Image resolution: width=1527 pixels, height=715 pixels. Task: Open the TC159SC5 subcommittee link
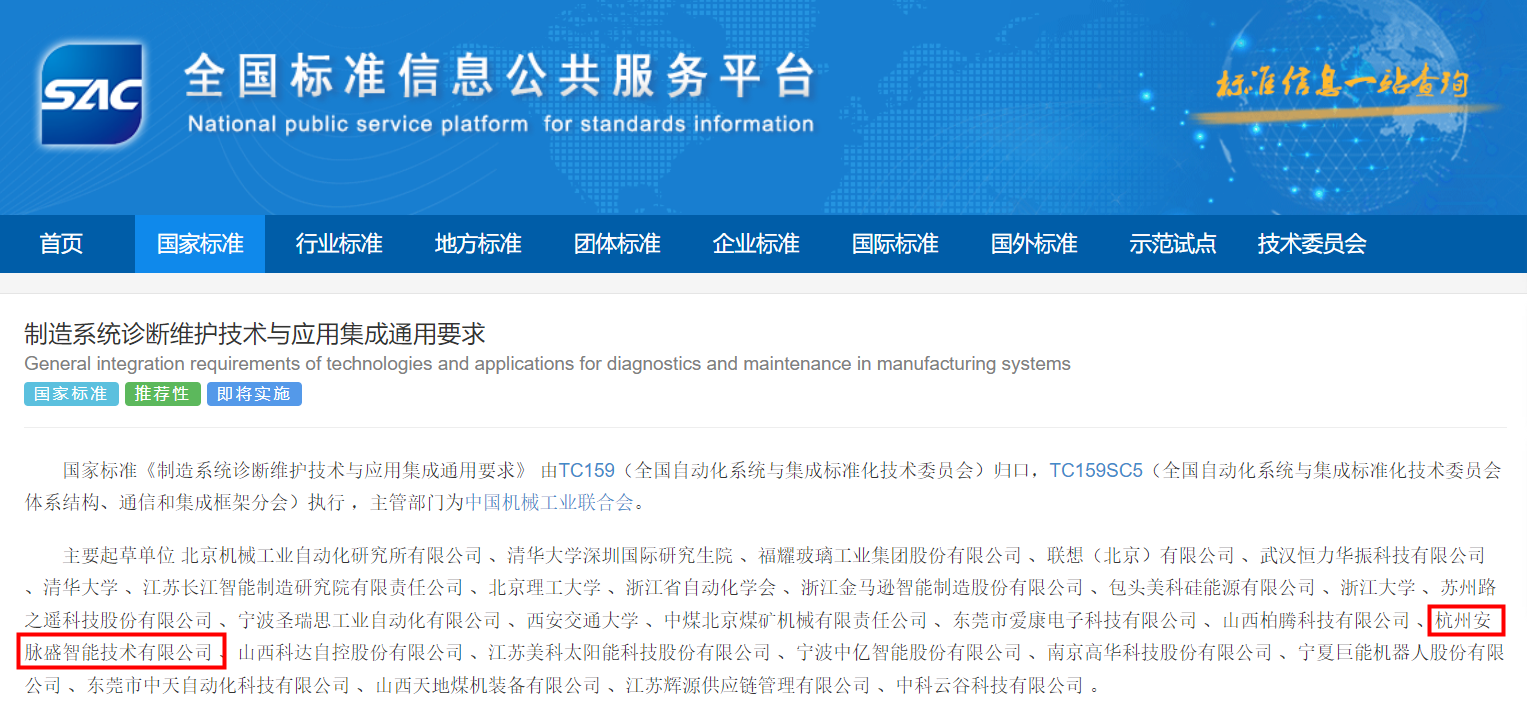point(1095,470)
